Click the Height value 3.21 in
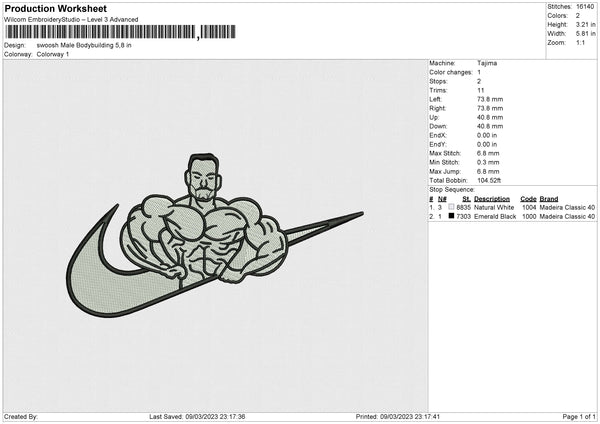Viewport: 600px width, 424px height. 585,24
